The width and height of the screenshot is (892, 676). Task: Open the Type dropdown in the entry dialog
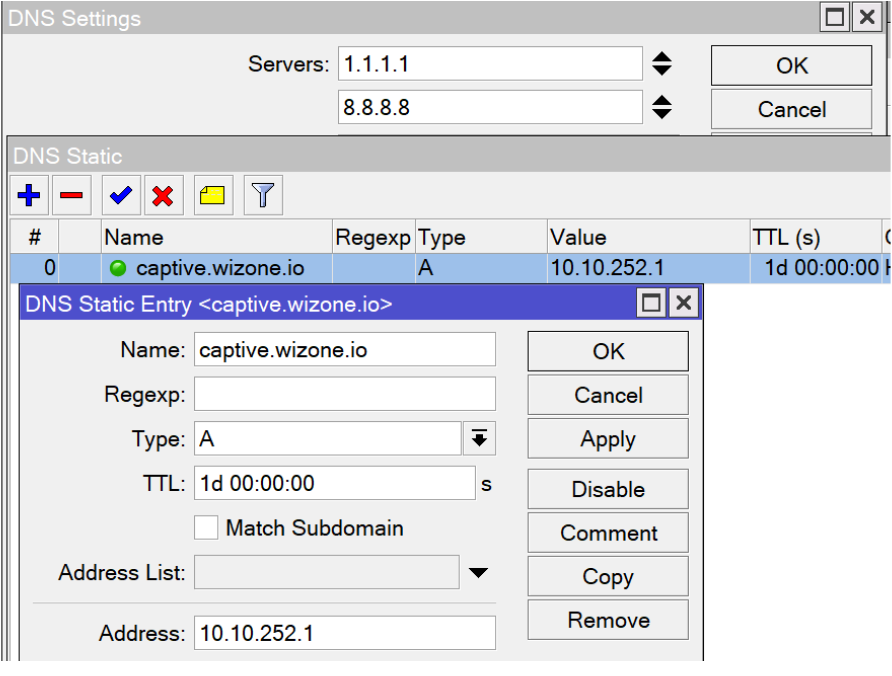(x=479, y=438)
